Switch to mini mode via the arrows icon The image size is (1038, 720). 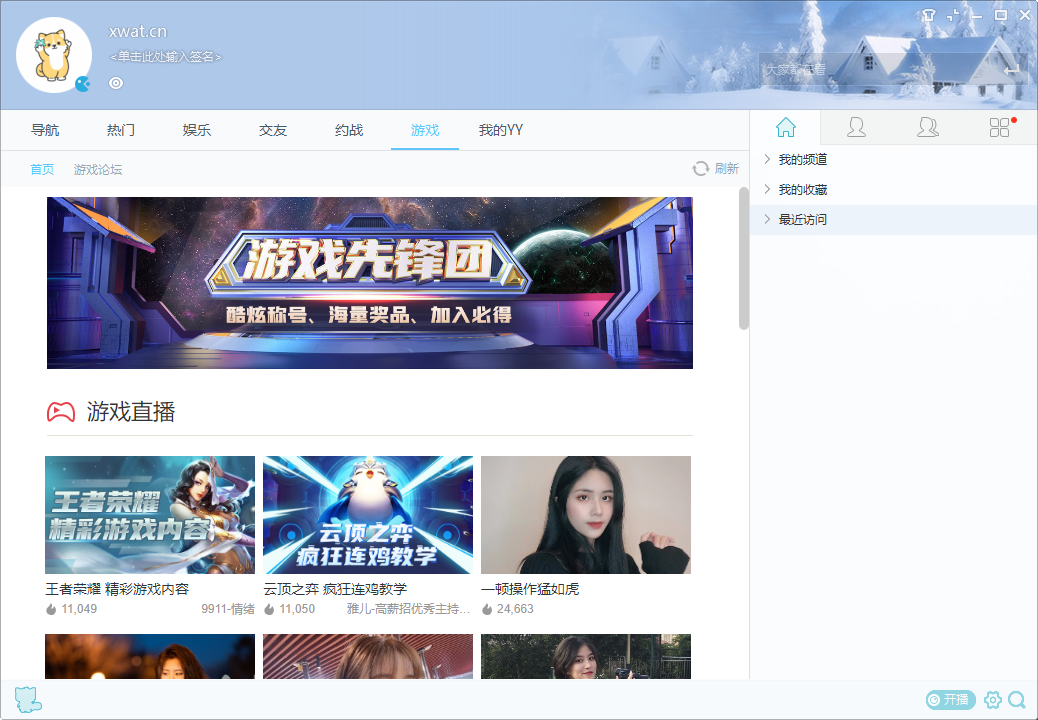[953, 15]
